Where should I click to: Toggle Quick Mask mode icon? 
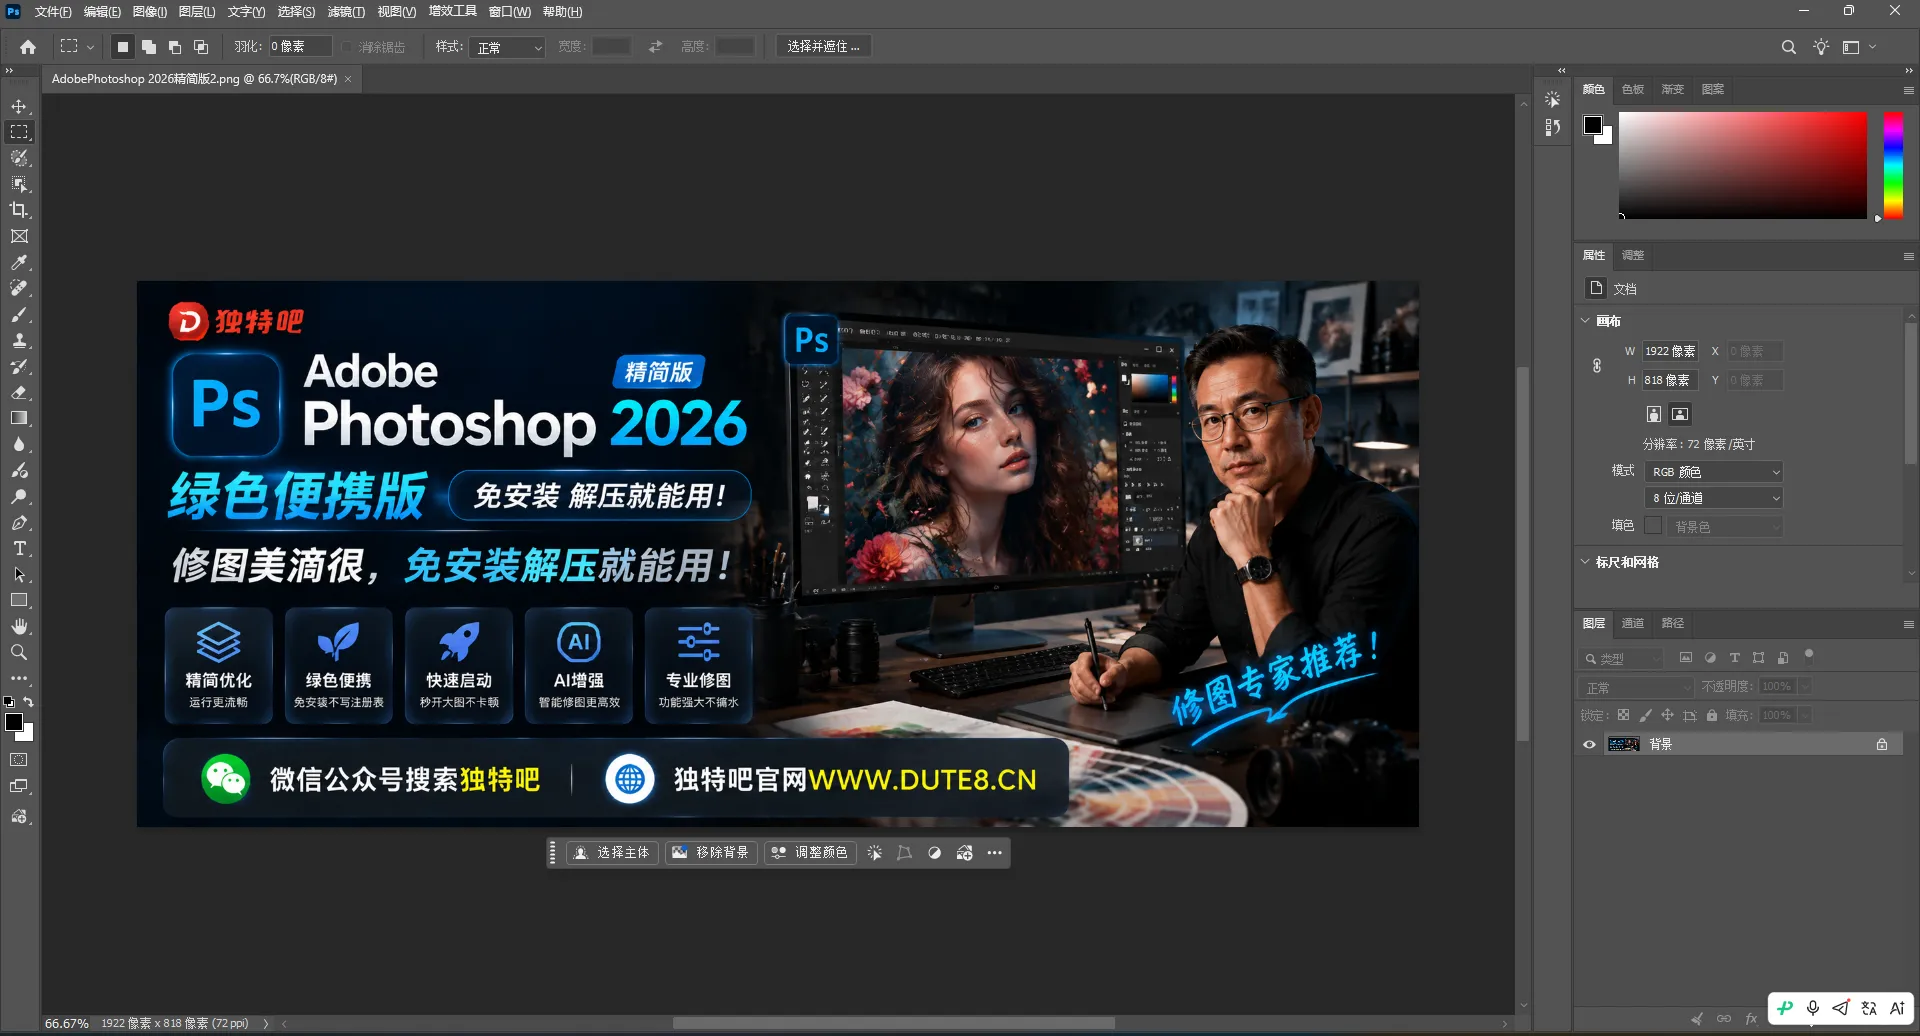tap(19, 760)
